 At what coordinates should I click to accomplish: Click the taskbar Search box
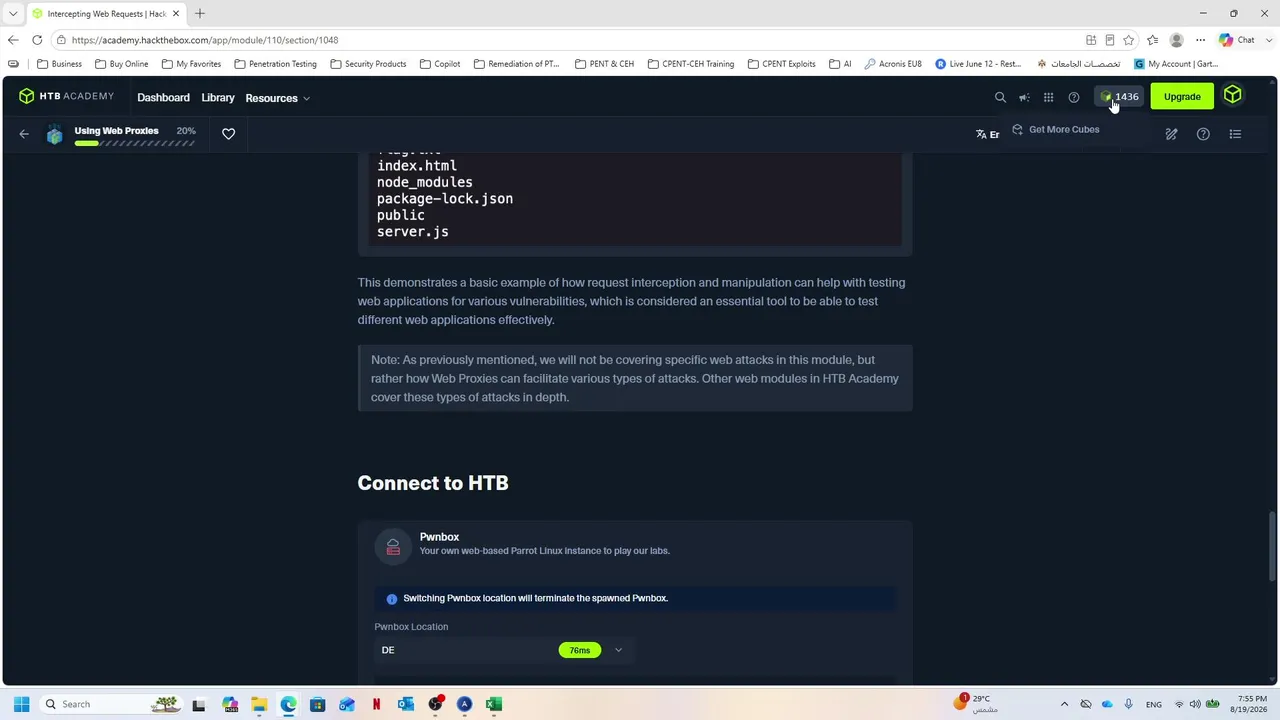click(110, 704)
